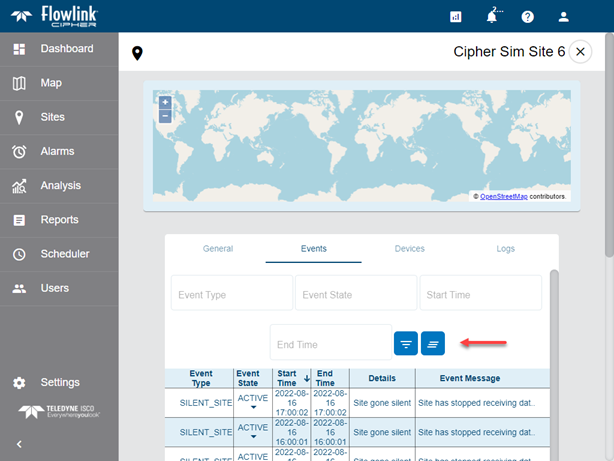
Task: Switch to the Devices tab
Action: tap(409, 249)
